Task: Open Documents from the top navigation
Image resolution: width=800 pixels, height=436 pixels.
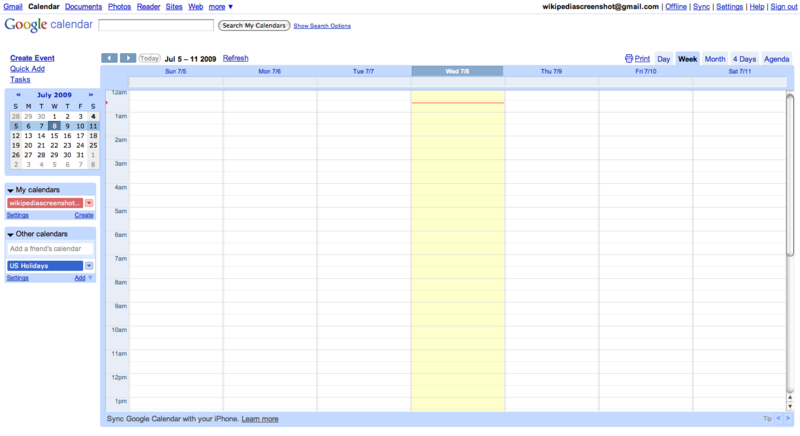Action: tap(83, 7)
